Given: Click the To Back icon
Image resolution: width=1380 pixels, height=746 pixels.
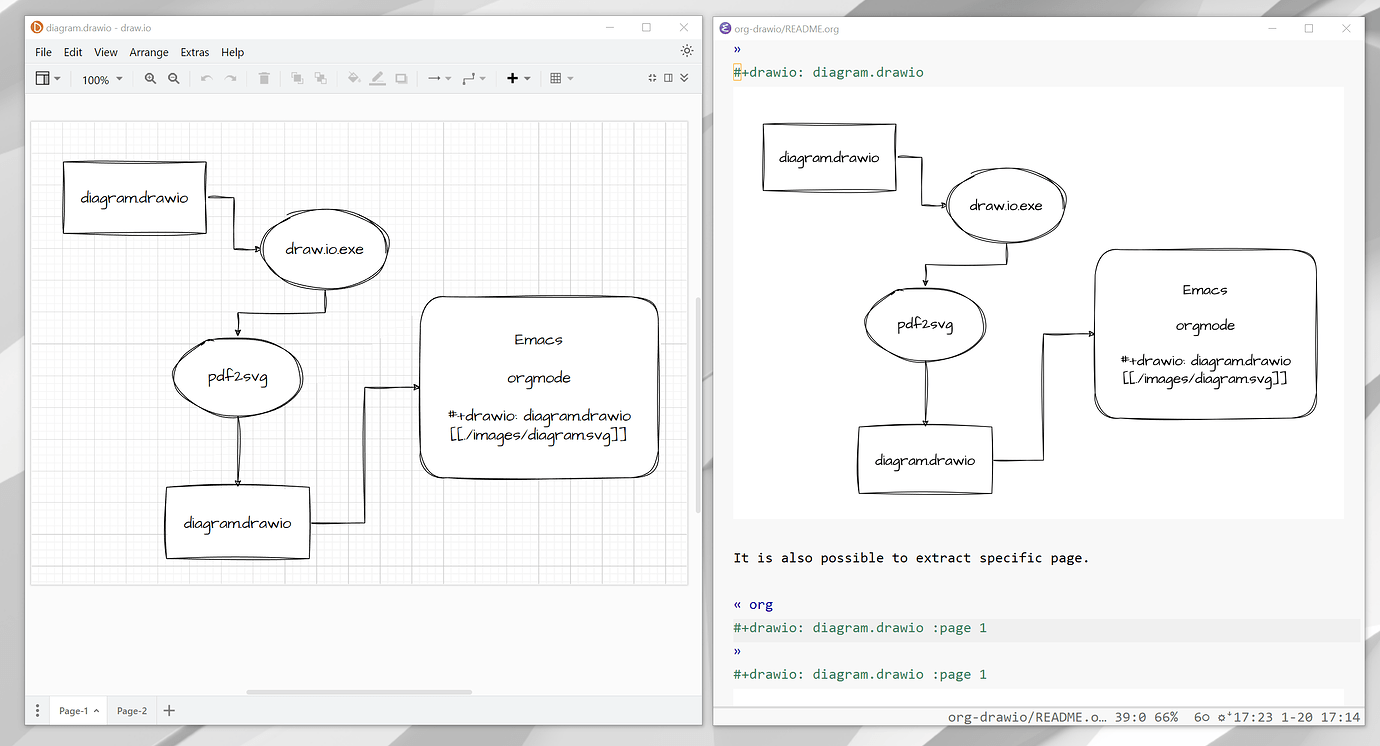Looking at the screenshot, I should pos(322,78).
